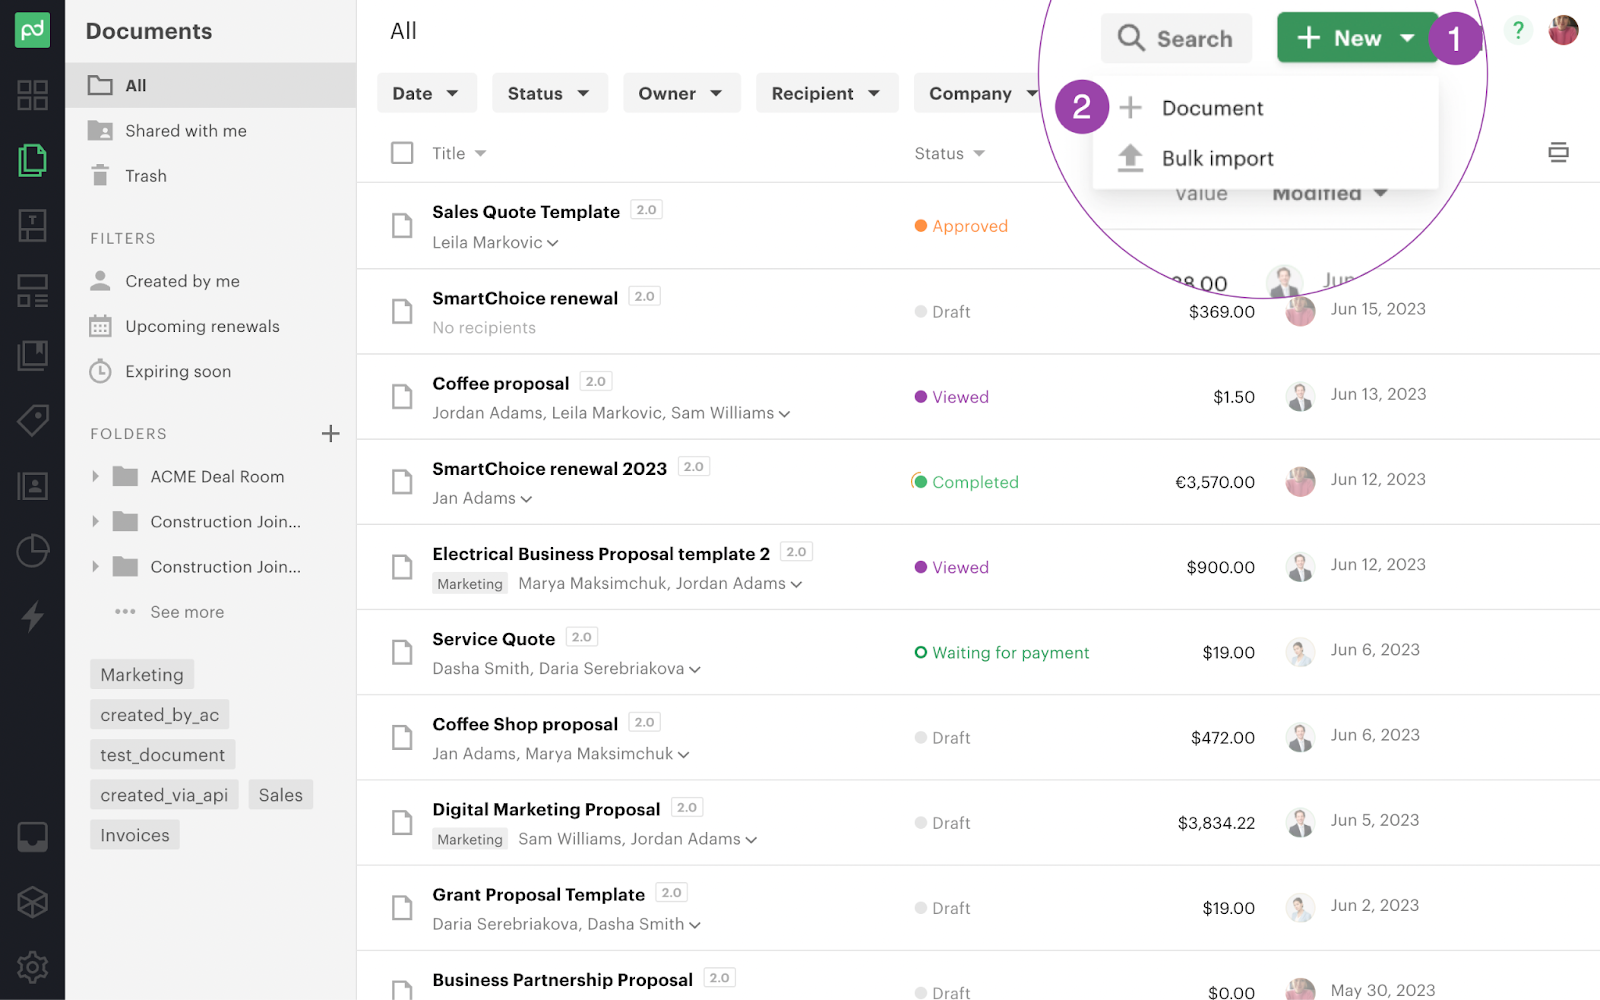1600x1000 pixels.
Task: Open the Documents icon in left rail
Action: point(32,160)
